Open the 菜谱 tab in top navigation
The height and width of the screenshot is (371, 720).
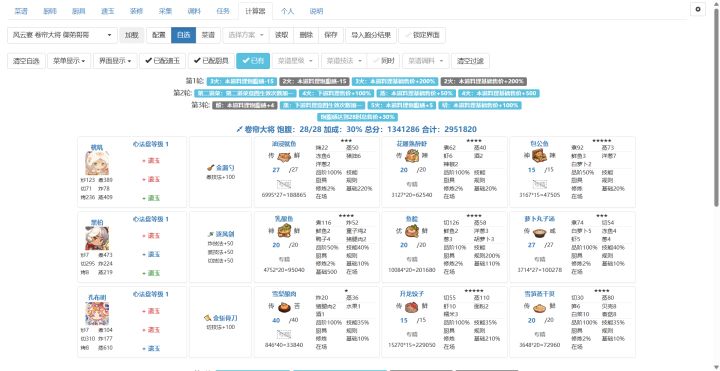[21, 11]
